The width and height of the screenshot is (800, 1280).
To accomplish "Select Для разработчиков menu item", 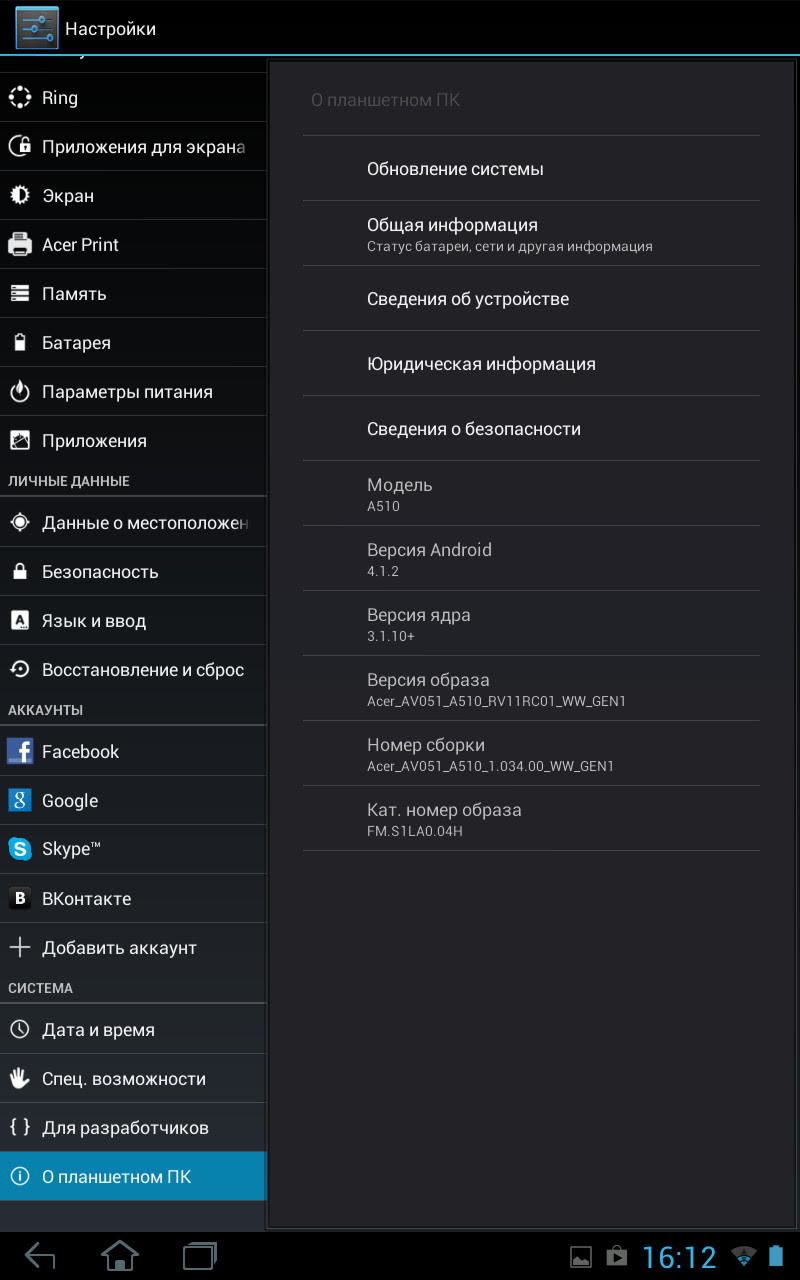I will click(x=133, y=1128).
